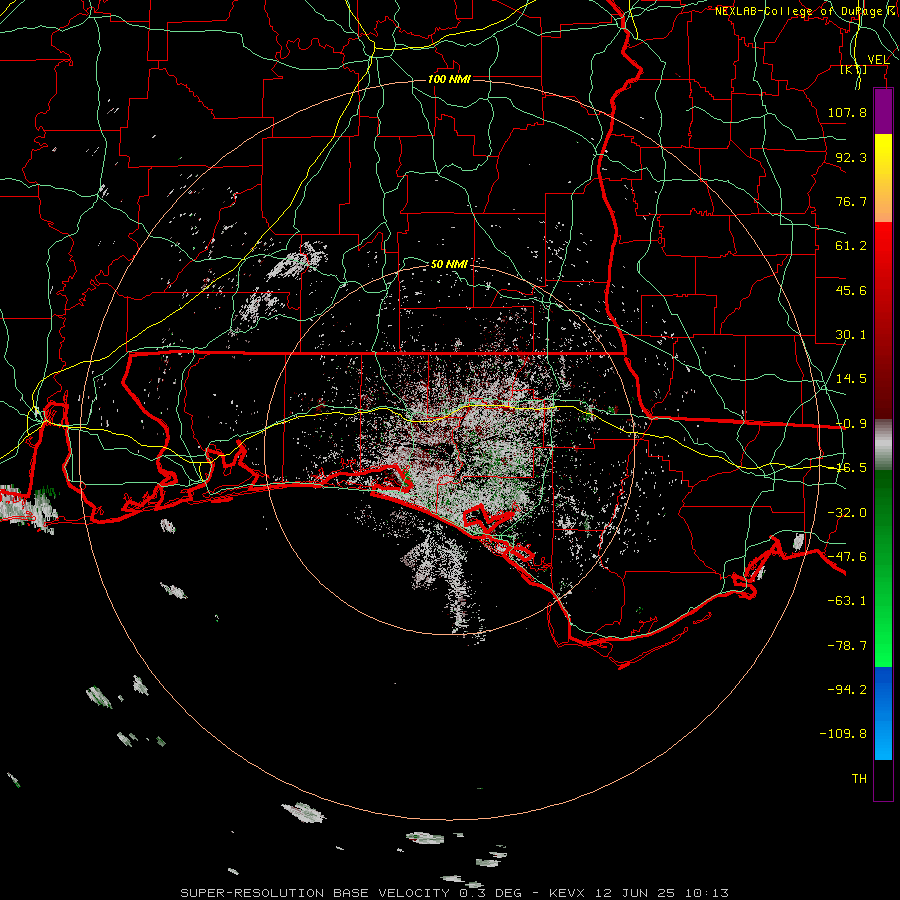Click the -109.8 velocity scale value
This screenshot has height=900, width=900.
coord(843,734)
